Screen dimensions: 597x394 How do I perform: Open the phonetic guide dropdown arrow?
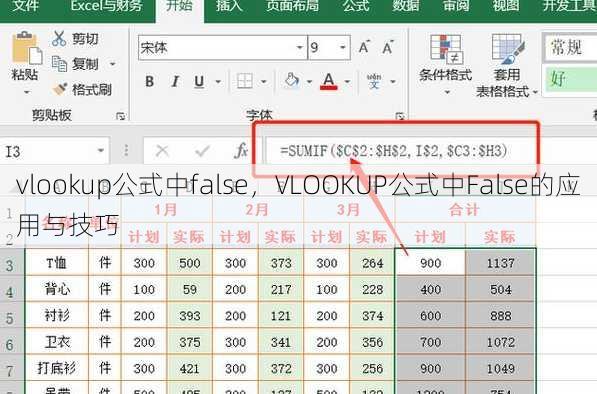(393, 81)
